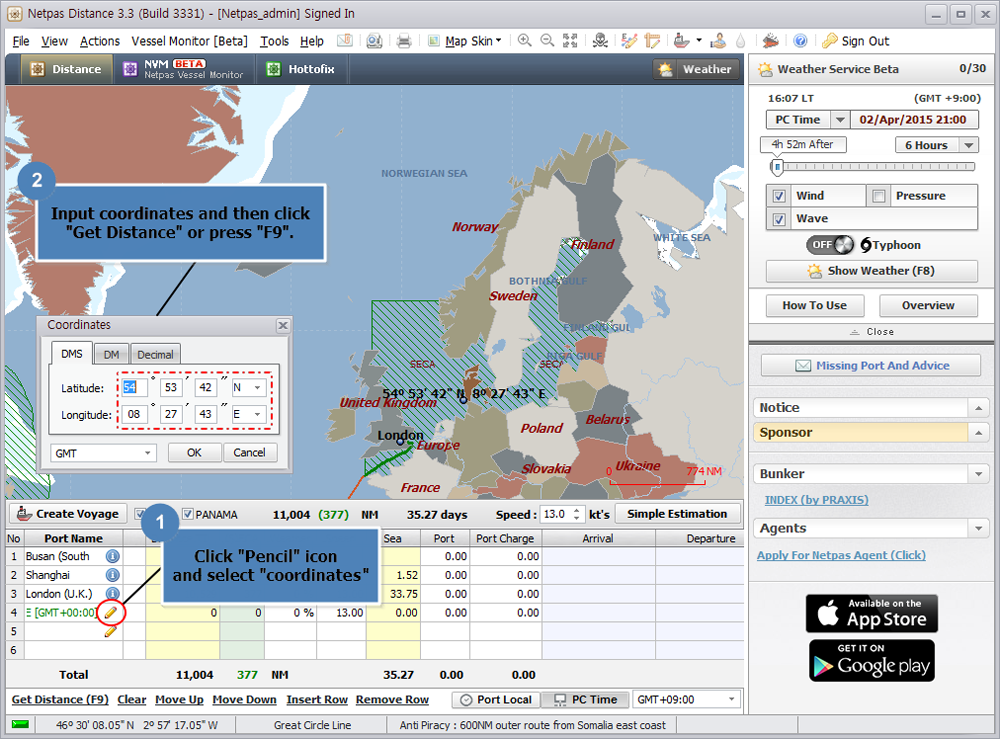Click the Show Weather (F8) button
The image size is (1000, 739).
[x=871, y=271]
